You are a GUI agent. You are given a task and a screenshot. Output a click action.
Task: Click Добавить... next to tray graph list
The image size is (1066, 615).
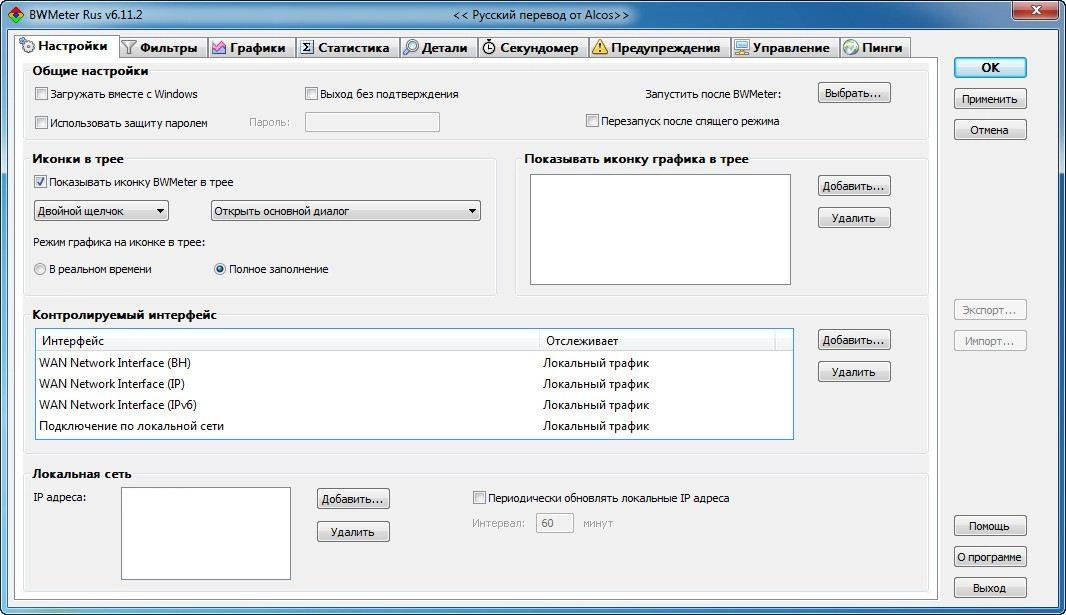tap(854, 186)
